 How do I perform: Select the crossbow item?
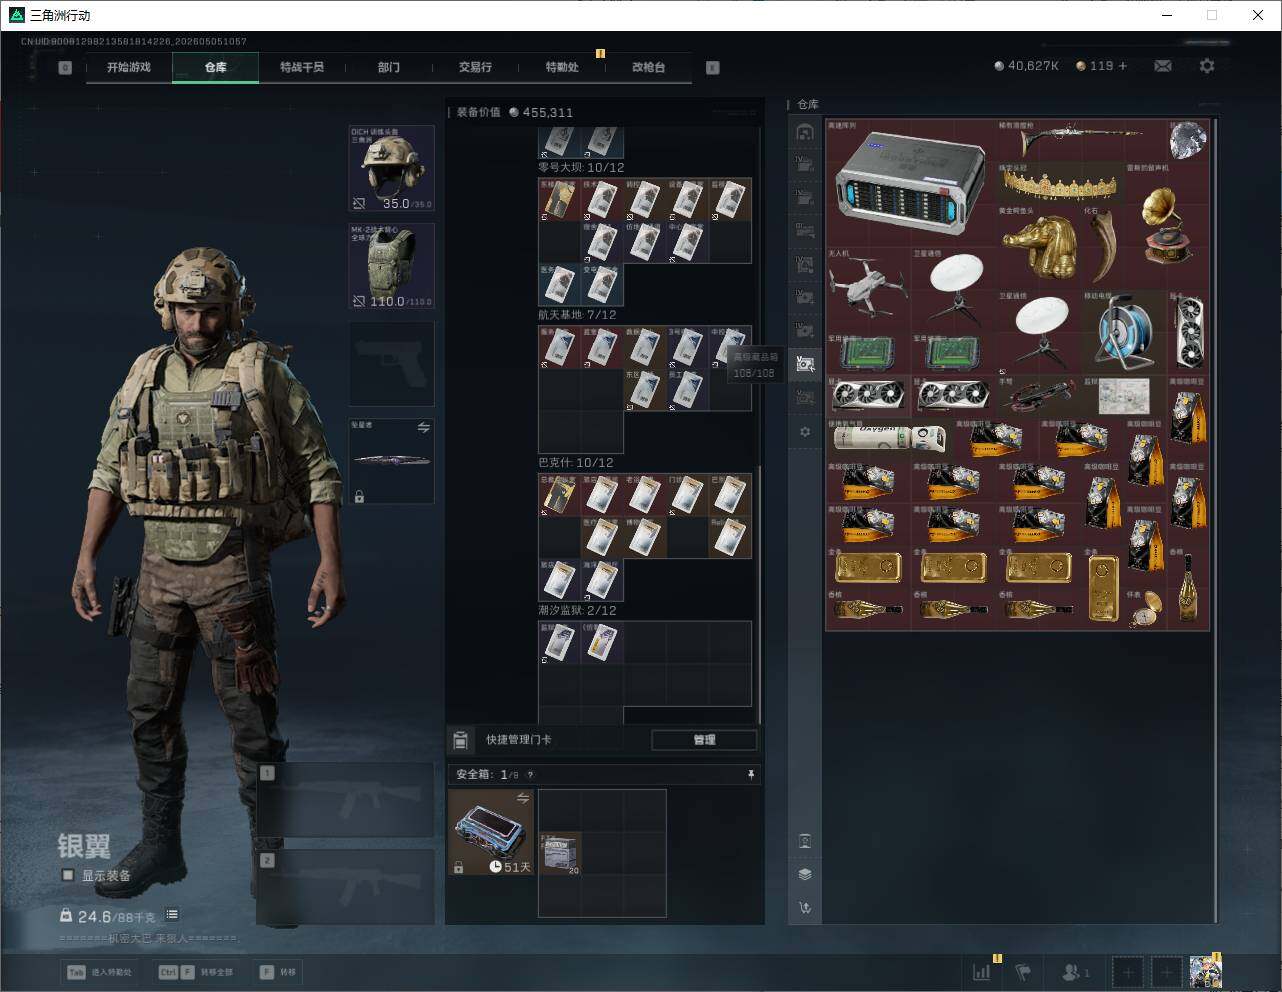pos(1040,395)
